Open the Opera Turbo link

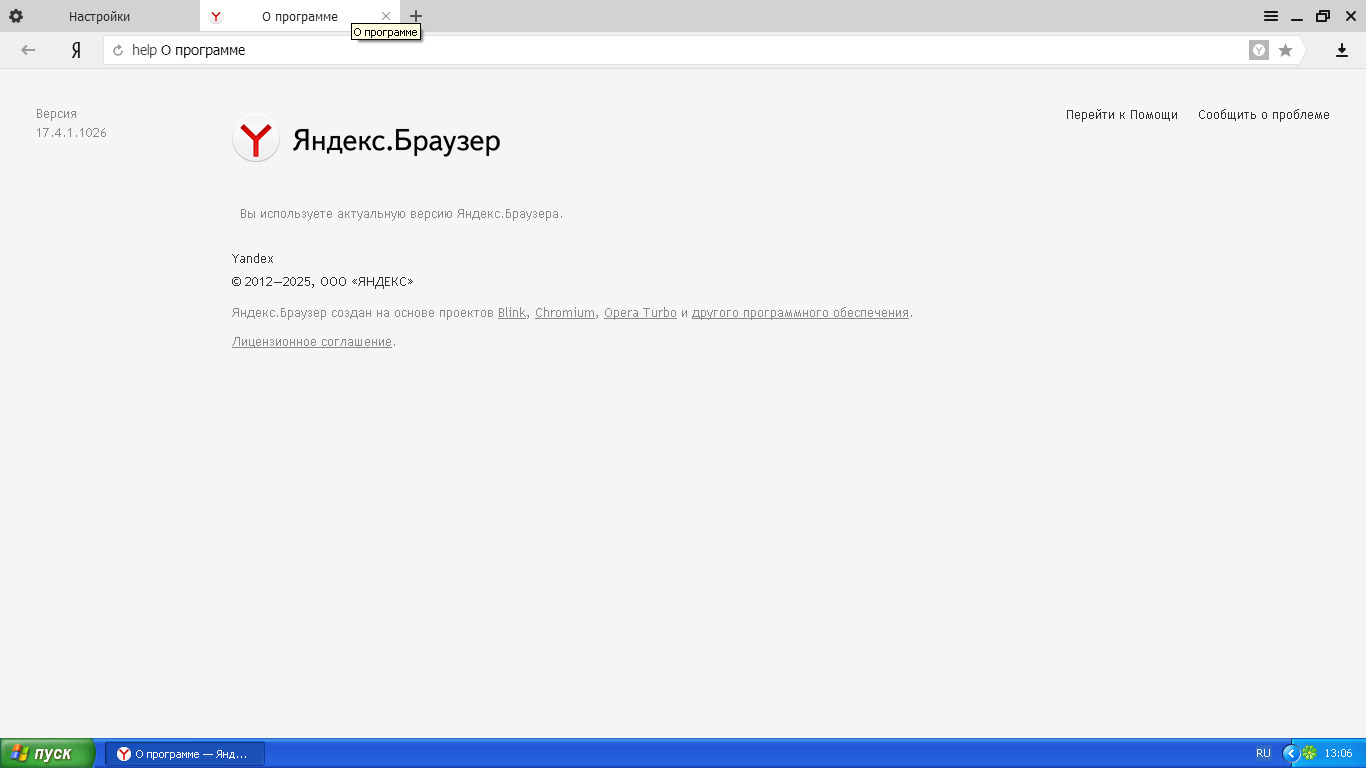640,313
